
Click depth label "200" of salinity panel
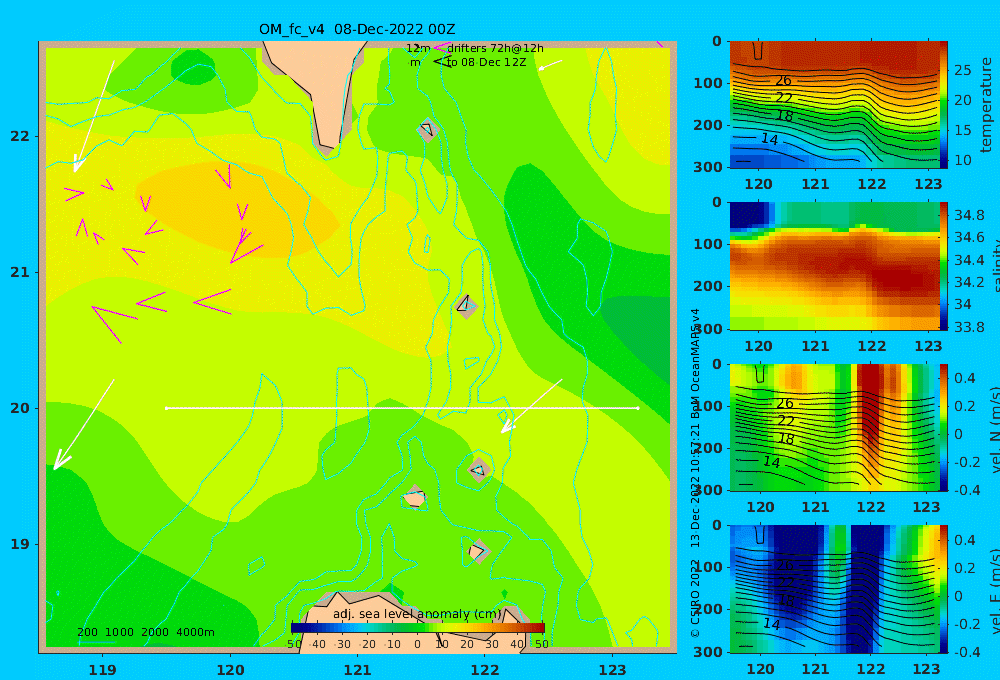708,286
